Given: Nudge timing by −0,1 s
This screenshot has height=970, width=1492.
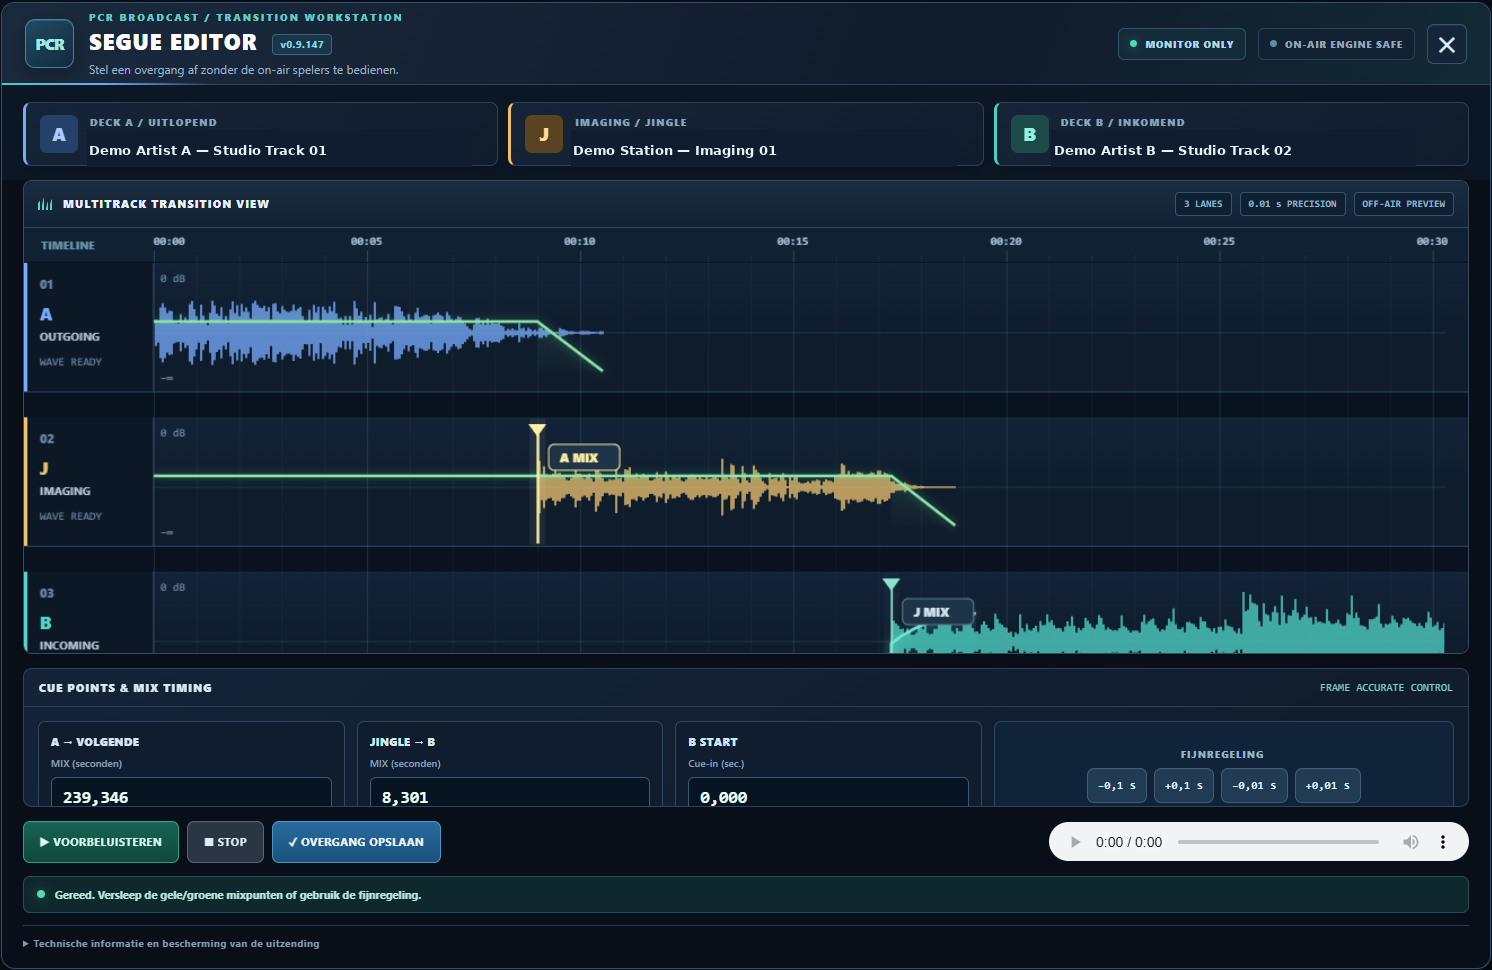Looking at the screenshot, I should pyautogui.click(x=1117, y=786).
